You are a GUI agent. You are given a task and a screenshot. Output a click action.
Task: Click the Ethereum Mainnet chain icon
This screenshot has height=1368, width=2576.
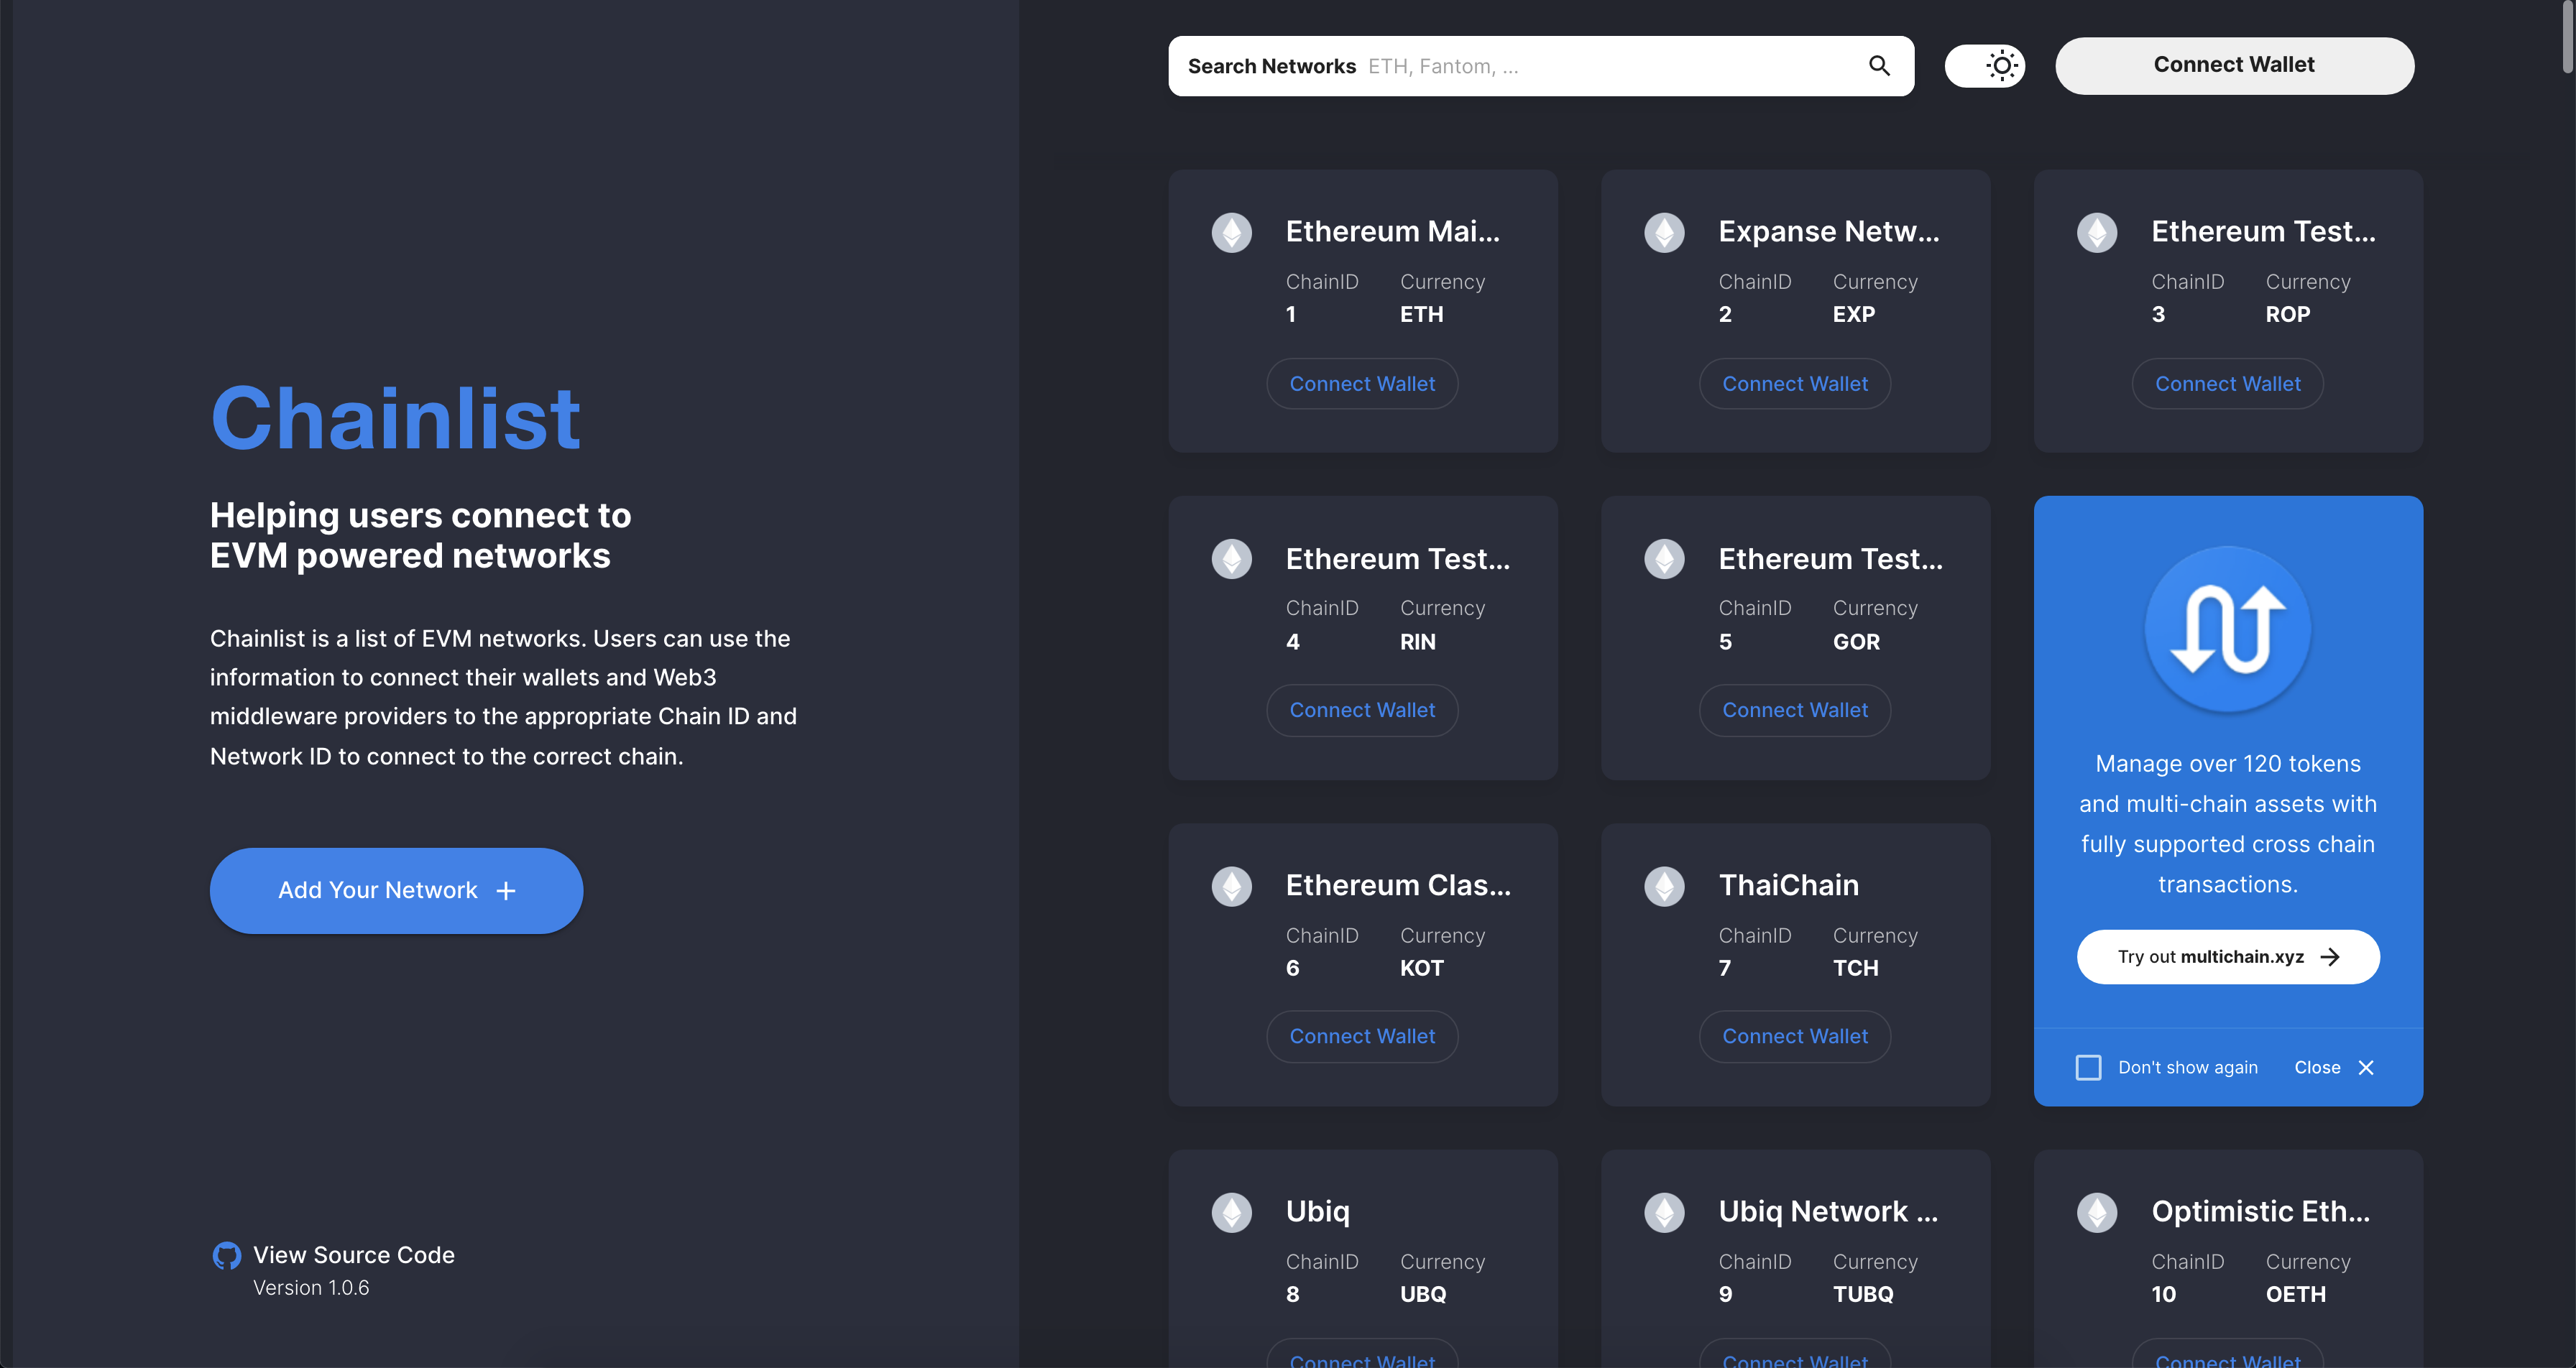pyautogui.click(x=1231, y=232)
